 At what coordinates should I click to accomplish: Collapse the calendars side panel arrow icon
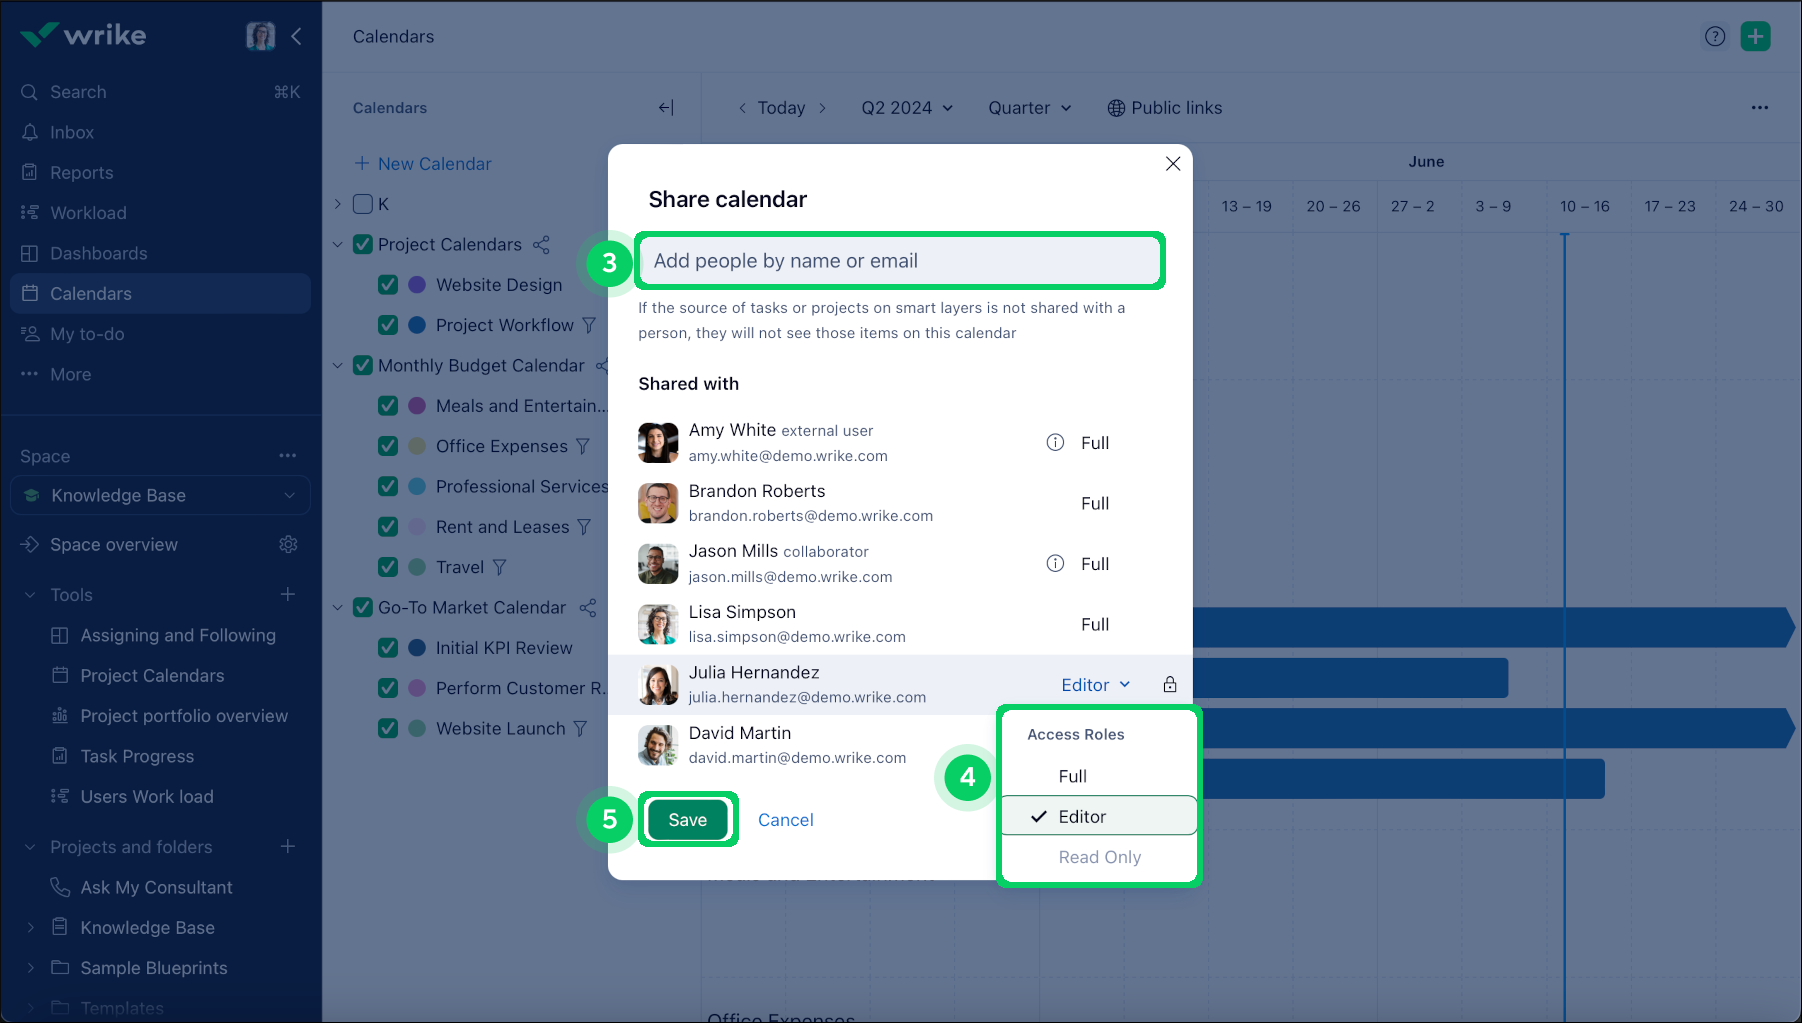[x=666, y=108]
